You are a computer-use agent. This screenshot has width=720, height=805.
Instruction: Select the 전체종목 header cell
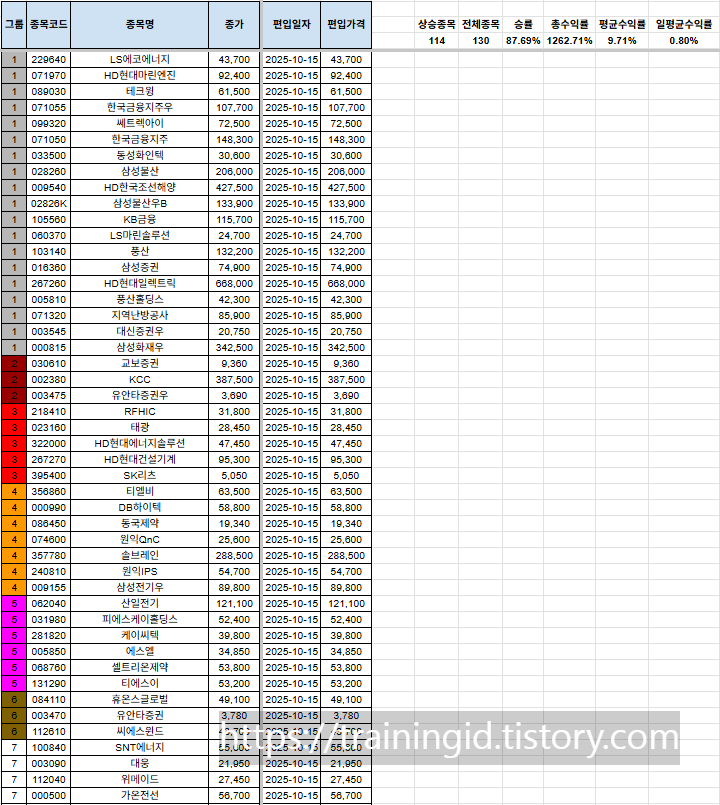tap(481, 24)
